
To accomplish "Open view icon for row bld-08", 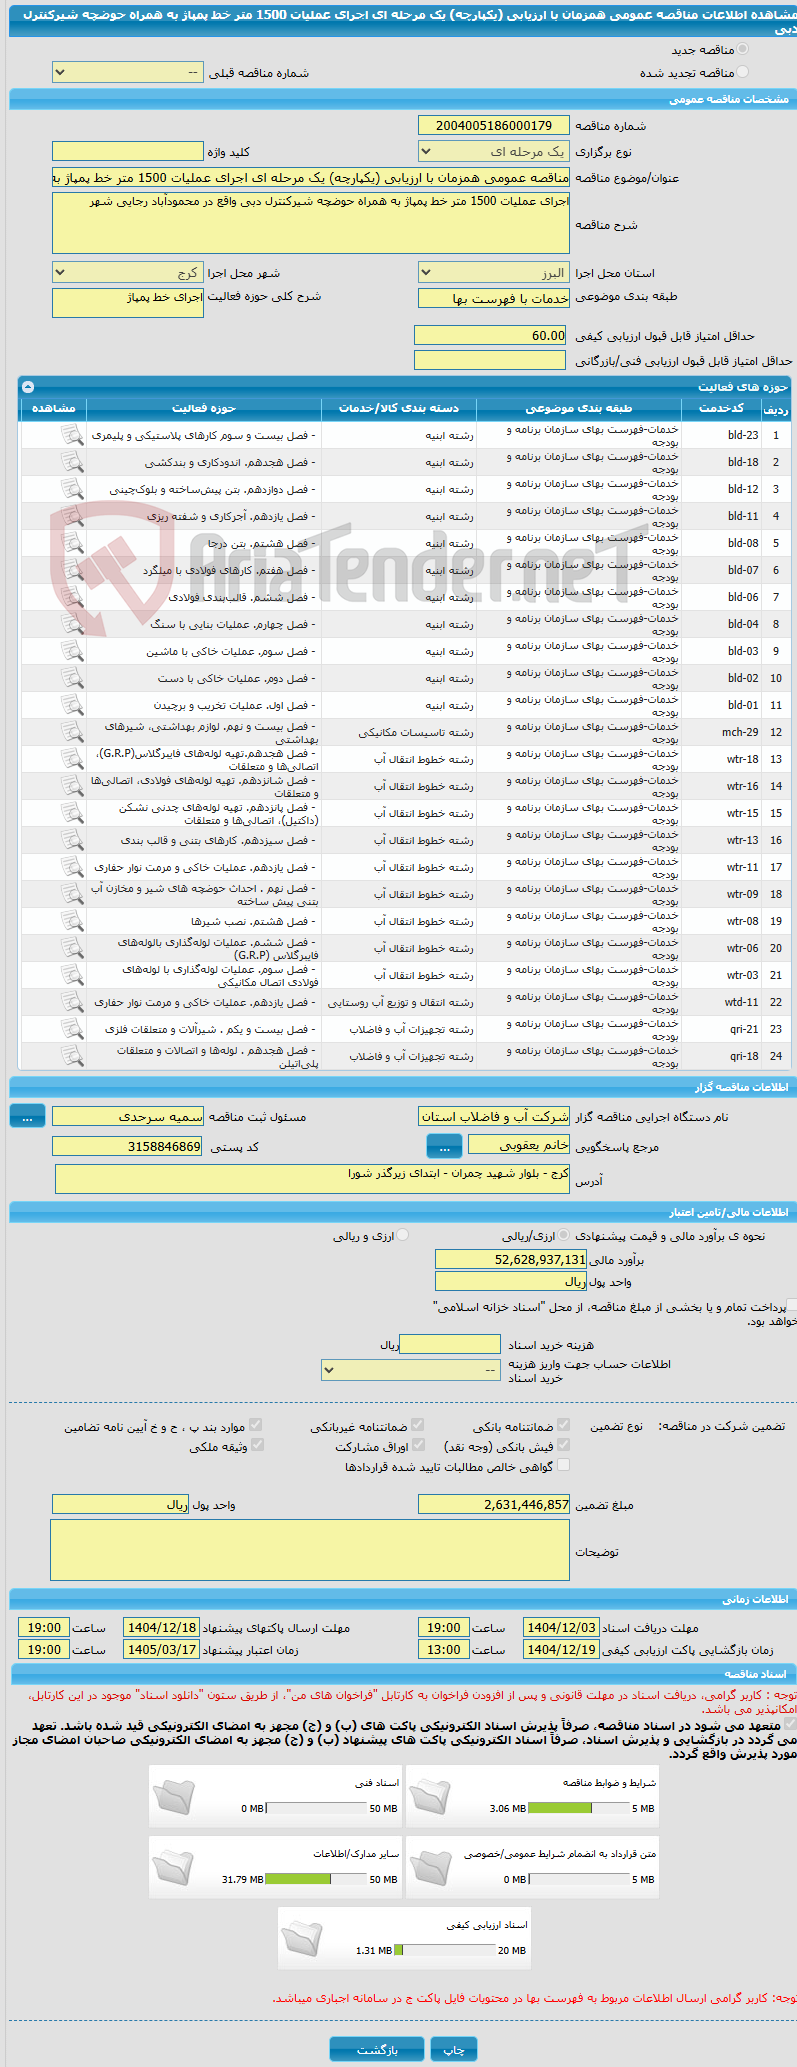I will (72, 543).
